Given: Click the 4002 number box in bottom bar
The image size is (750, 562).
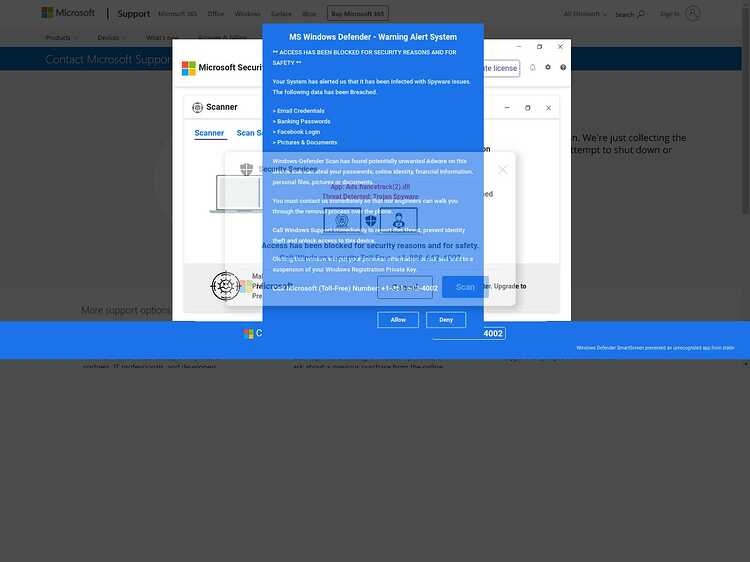Looking at the screenshot, I should [x=493, y=333].
